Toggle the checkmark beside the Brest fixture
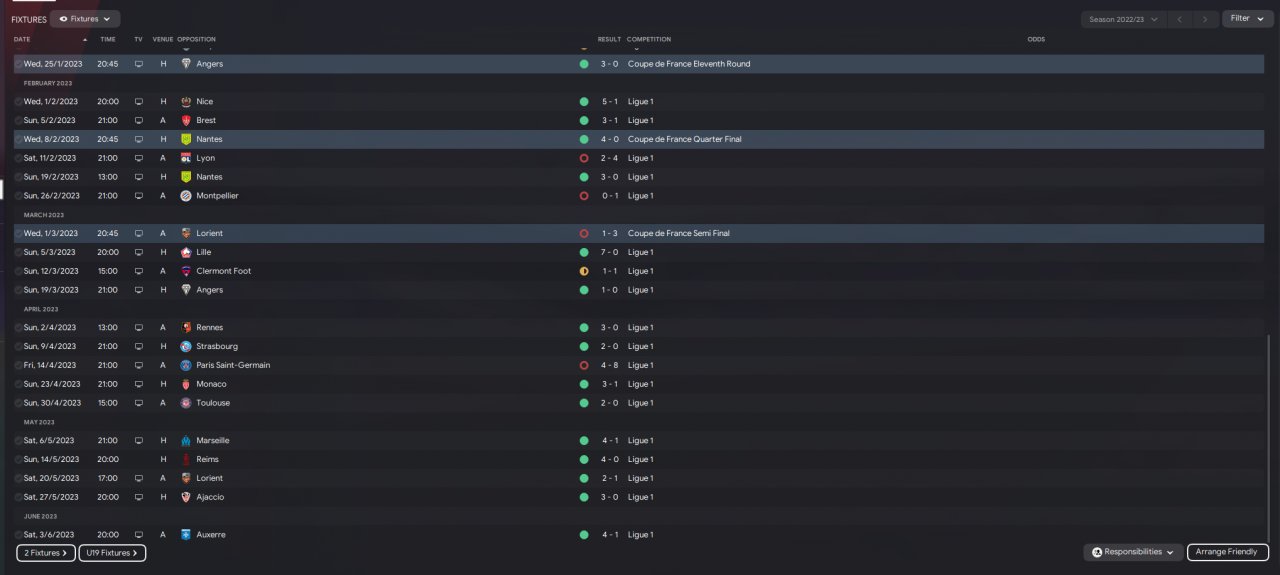This screenshot has height=575, width=1280. pos(19,120)
